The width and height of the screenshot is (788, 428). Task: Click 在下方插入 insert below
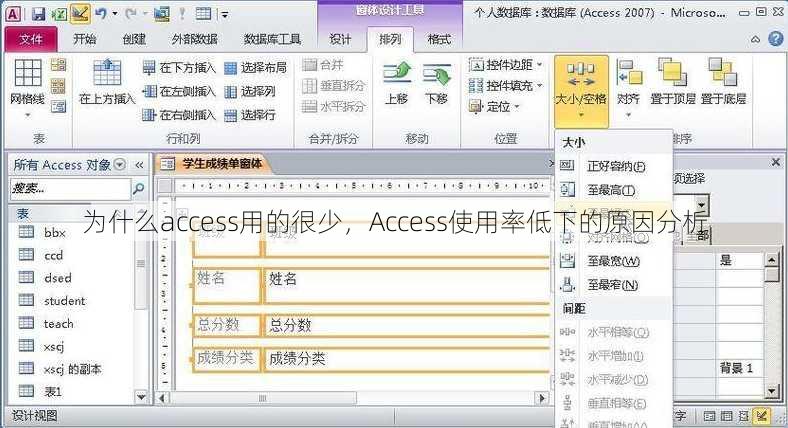[179, 67]
